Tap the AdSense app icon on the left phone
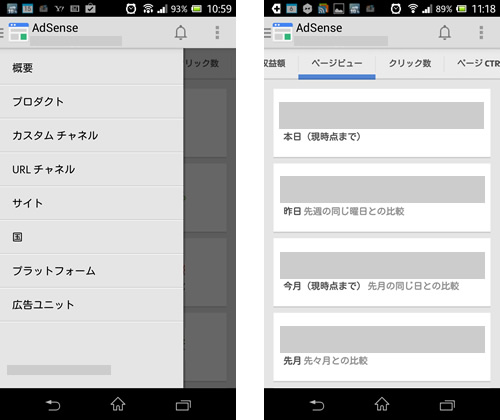The image size is (500, 420). pyautogui.click(x=18, y=32)
